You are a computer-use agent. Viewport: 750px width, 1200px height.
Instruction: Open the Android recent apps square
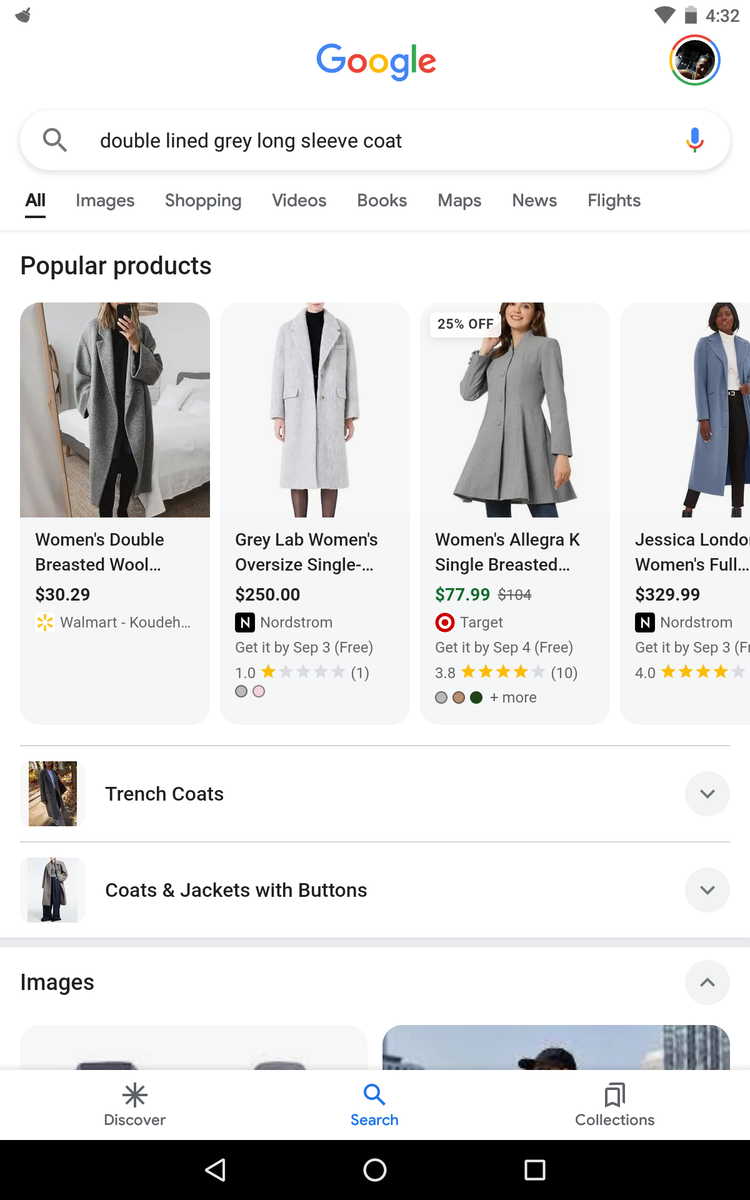pos(535,1170)
